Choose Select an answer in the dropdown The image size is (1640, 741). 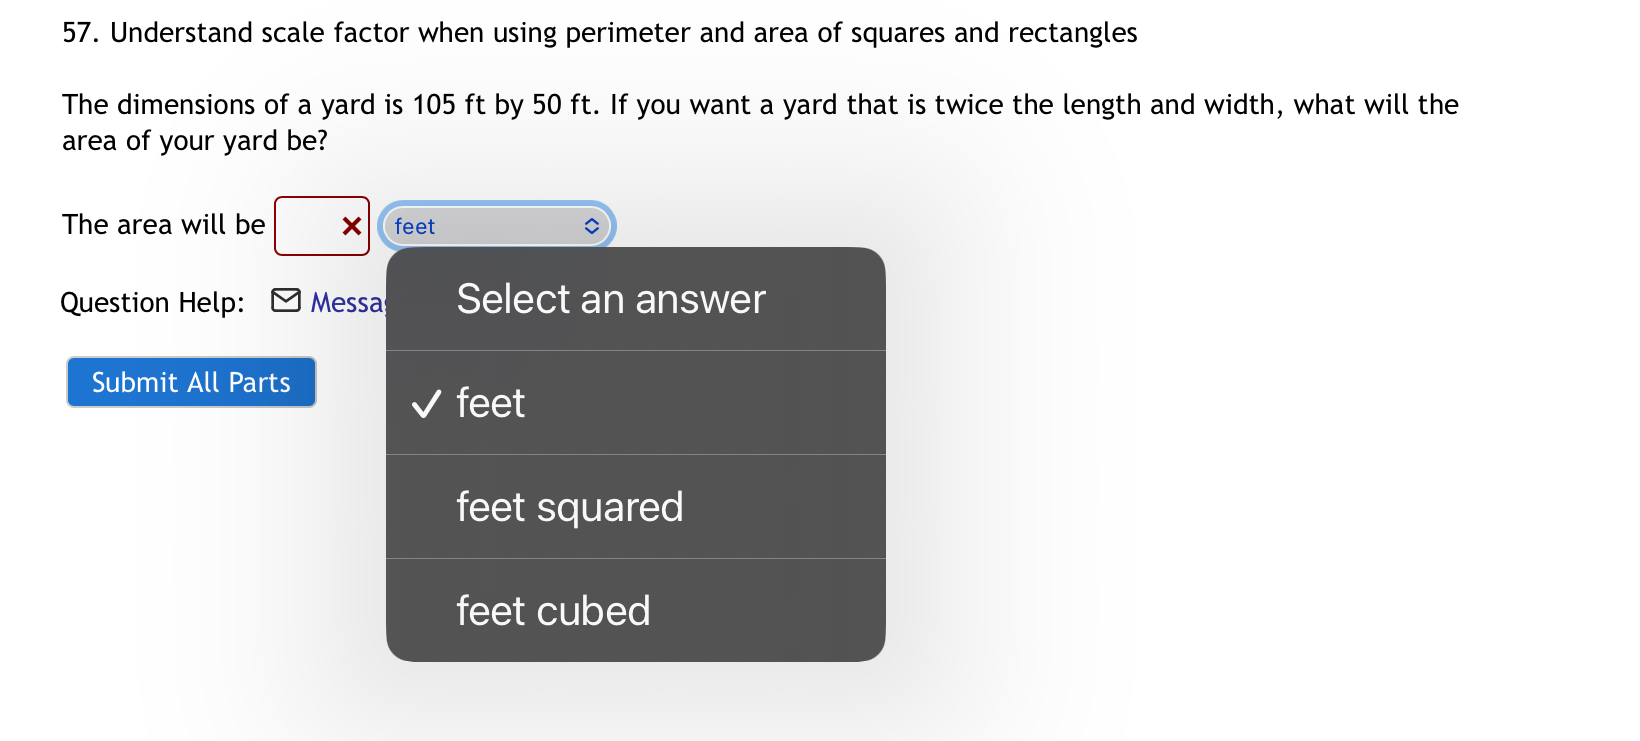[610, 298]
